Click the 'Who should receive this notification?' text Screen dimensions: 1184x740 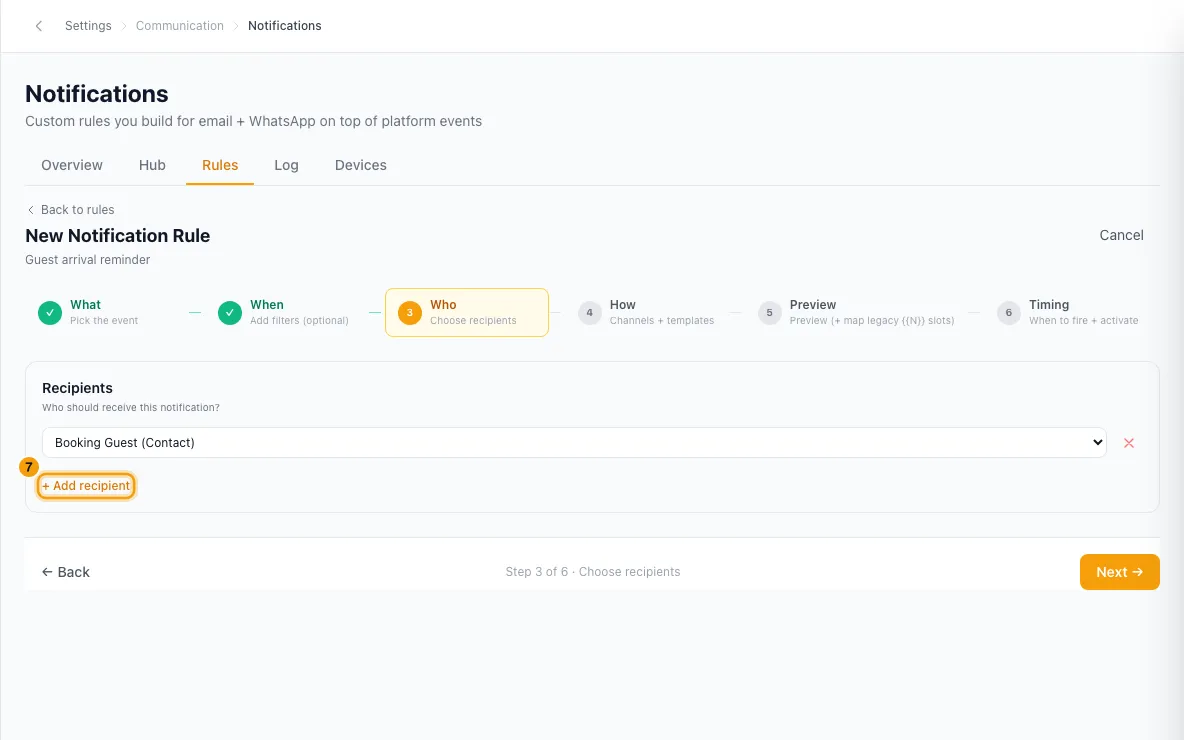click(x=131, y=408)
